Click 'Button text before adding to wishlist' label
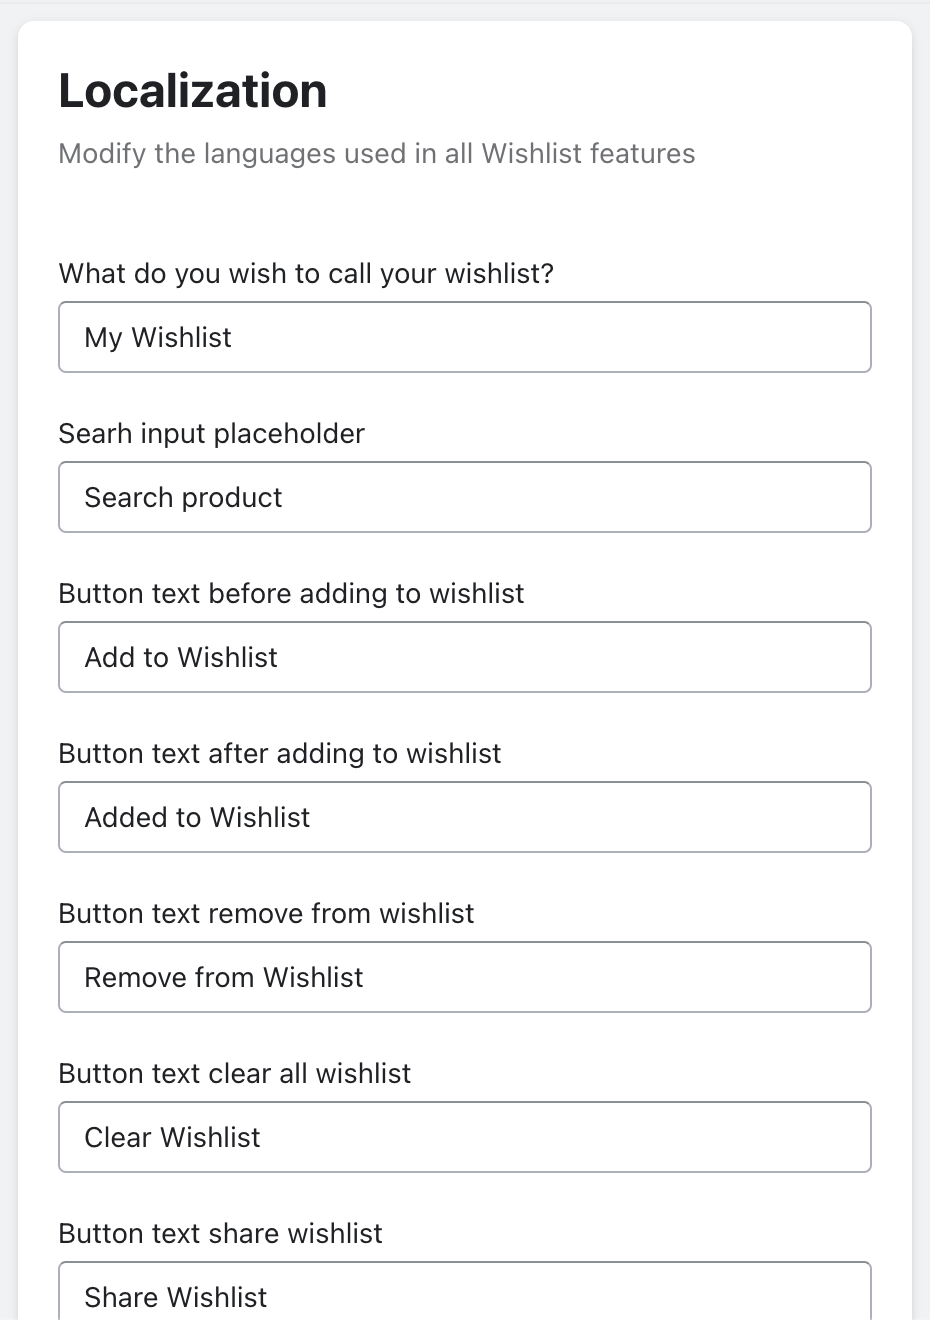Screen dimensions: 930x1320 point(291,594)
